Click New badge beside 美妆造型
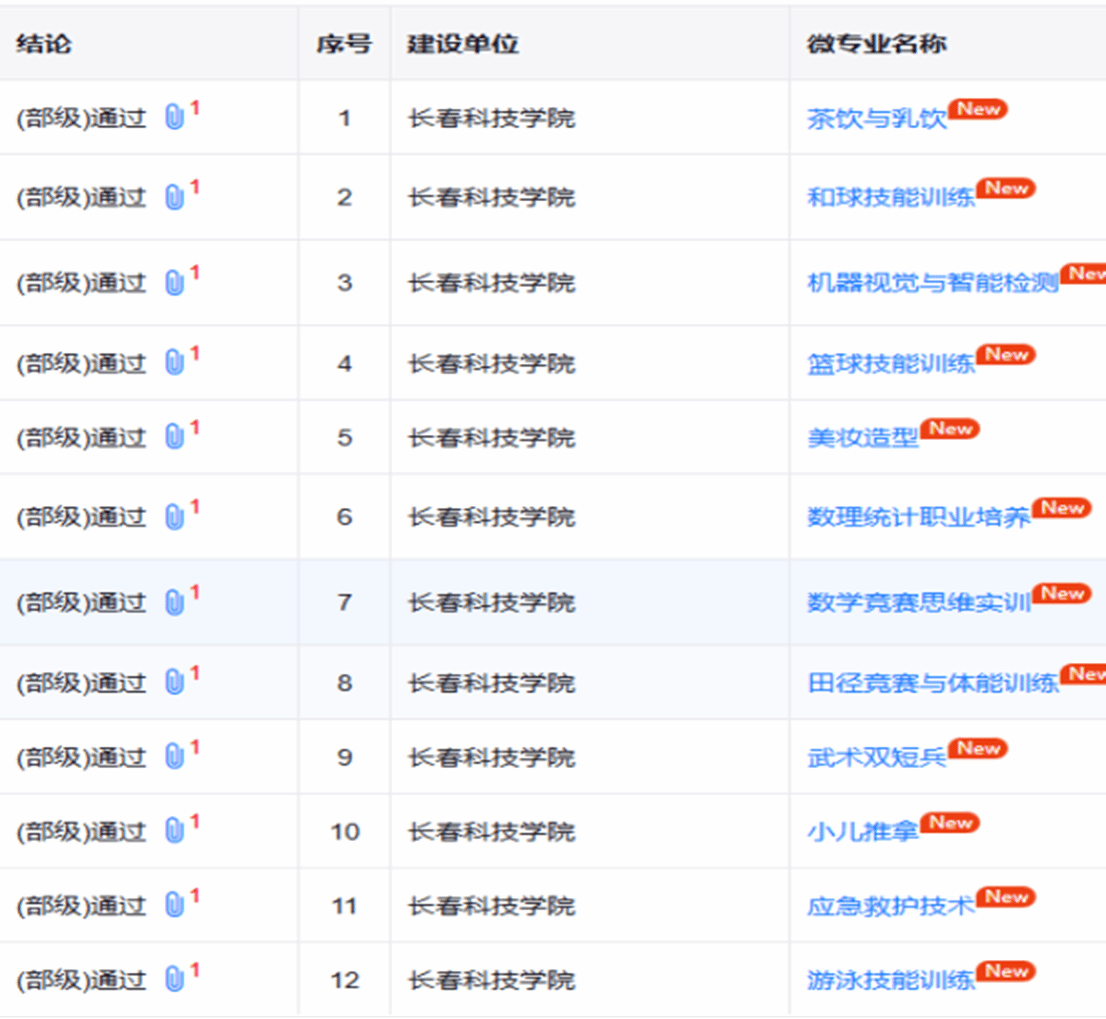Screen dimensions: 1106x1019 click(950, 429)
